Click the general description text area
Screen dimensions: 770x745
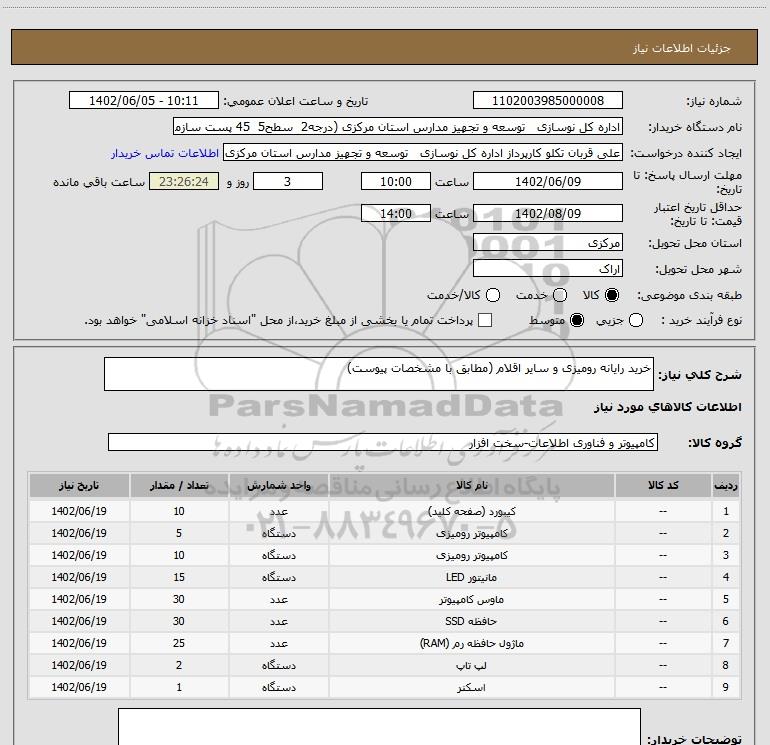(379, 374)
